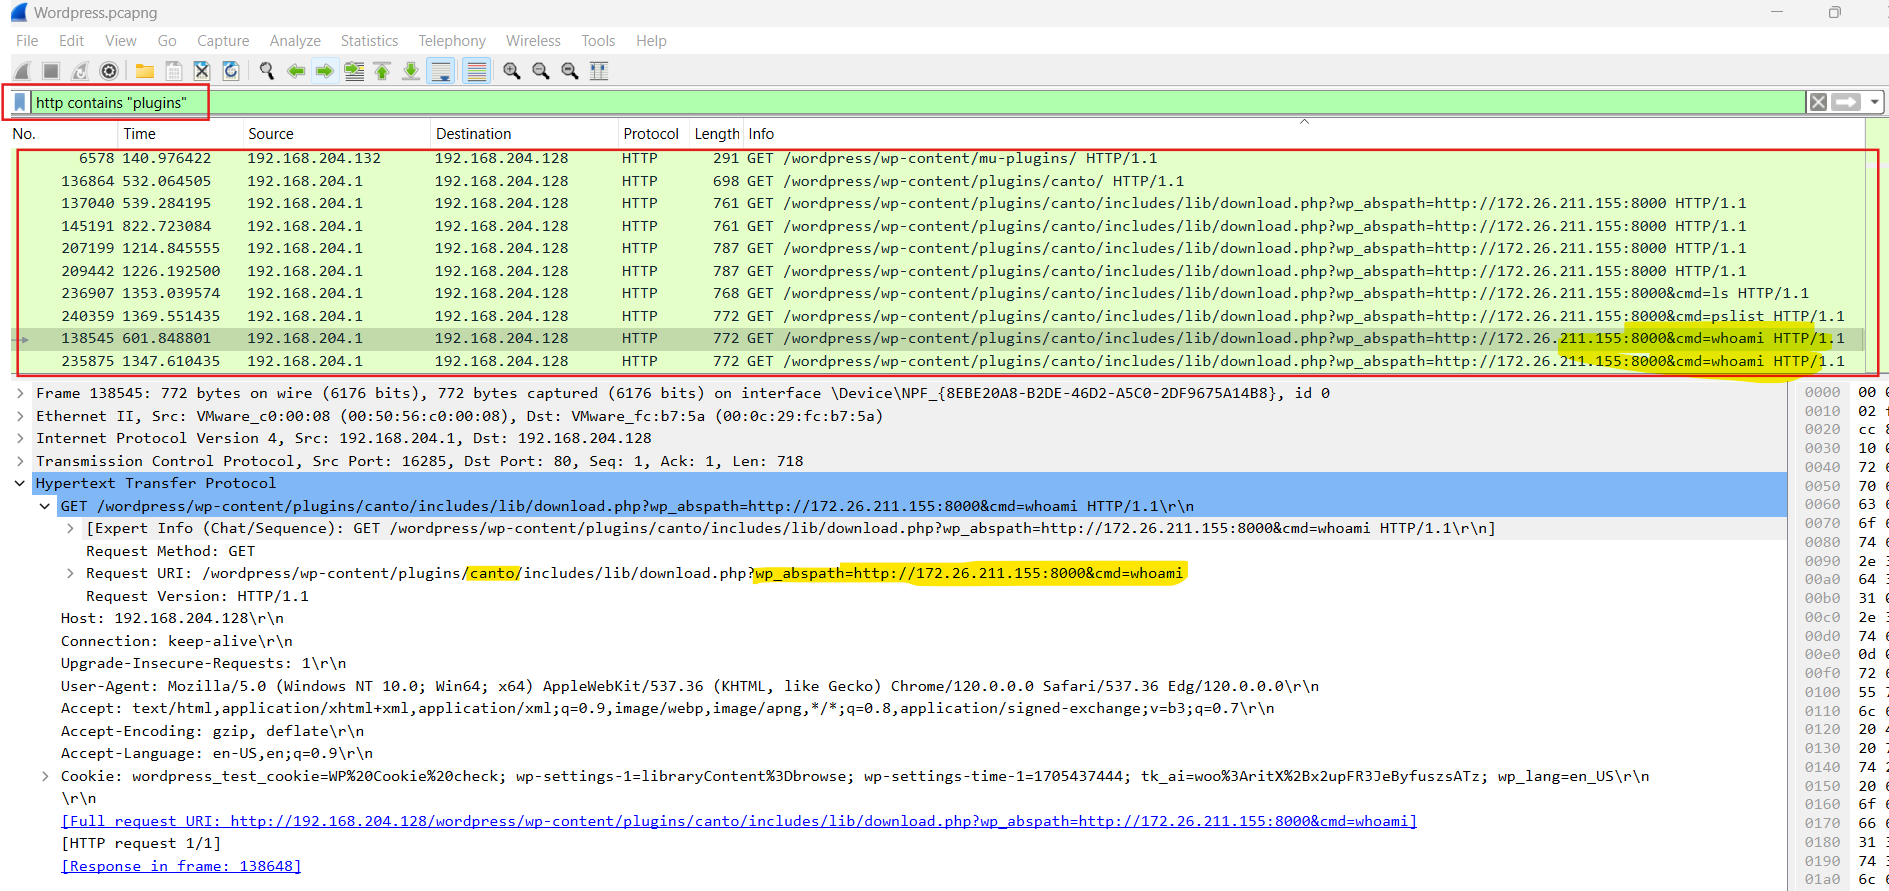Collapse the GET request line subtree
This screenshot has height=891, width=1889.
pyautogui.click(x=45, y=506)
